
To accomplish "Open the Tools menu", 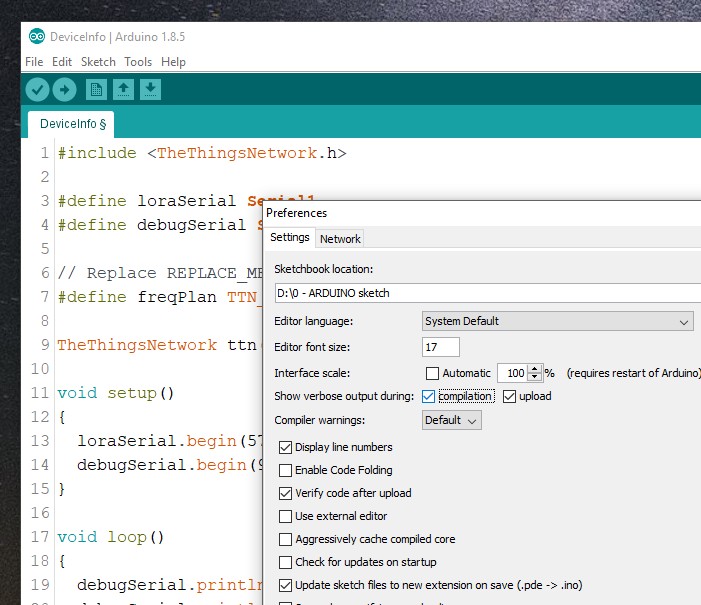I will pos(138,62).
